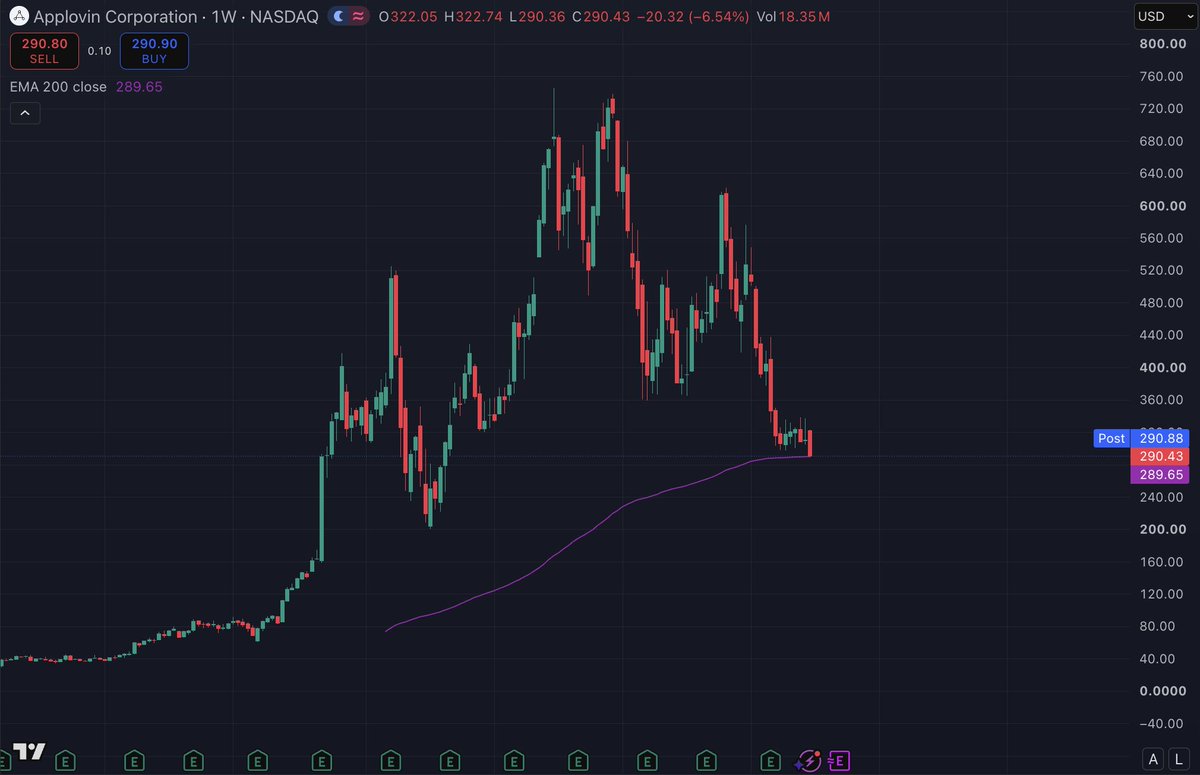The image size is (1200, 775).
Task: Click the post-market moon session icon
Action: [338, 17]
